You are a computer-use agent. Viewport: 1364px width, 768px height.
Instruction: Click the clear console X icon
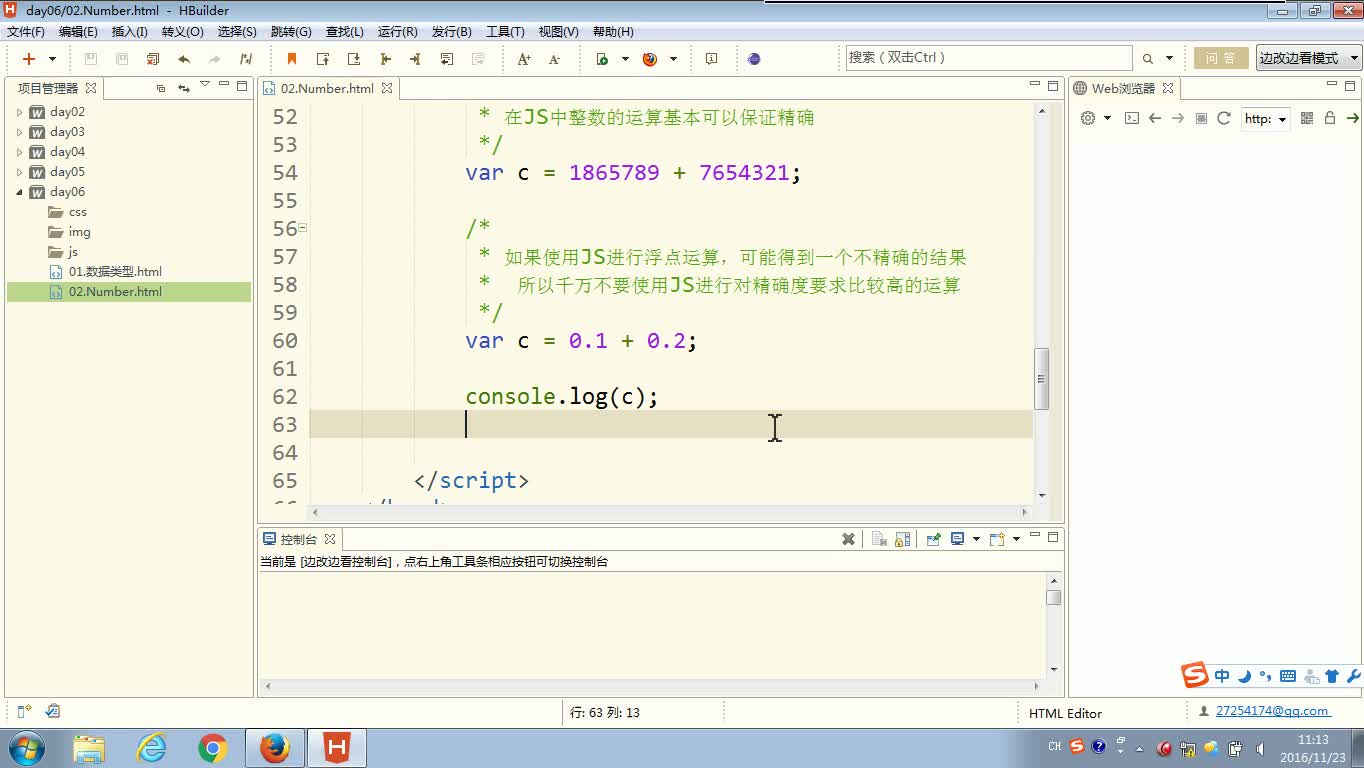848,539
